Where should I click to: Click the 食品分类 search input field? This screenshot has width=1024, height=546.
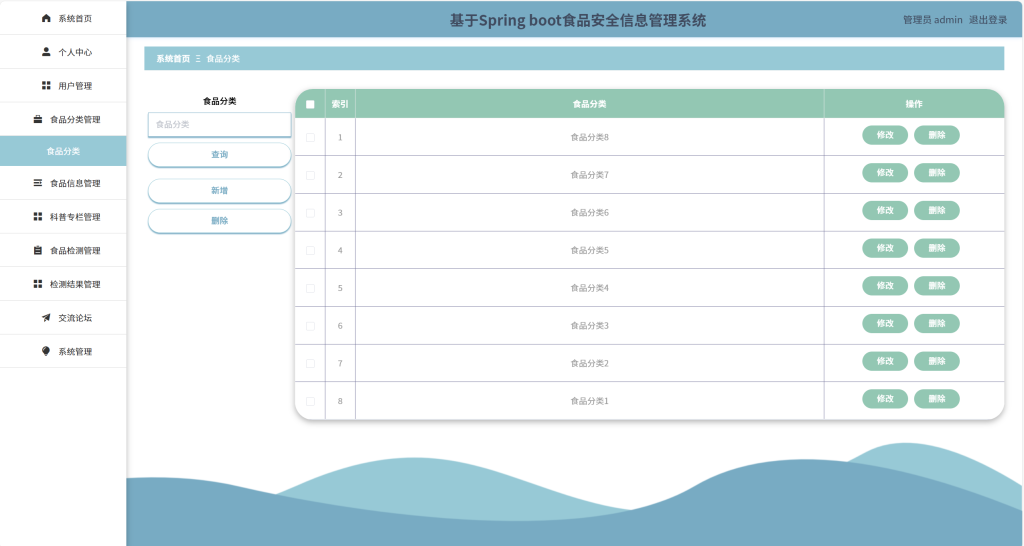click(x=219, y=124)
